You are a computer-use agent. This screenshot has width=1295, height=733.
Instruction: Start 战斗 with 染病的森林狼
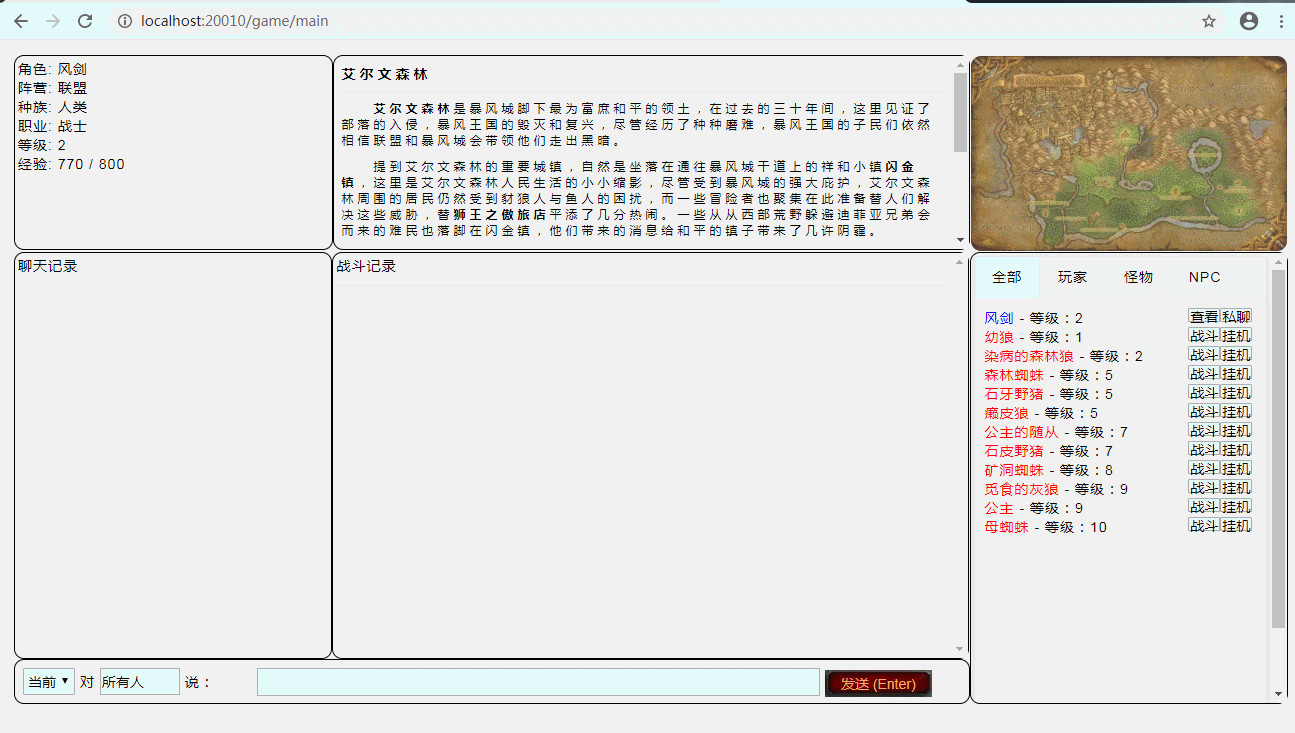(1204, 354)
